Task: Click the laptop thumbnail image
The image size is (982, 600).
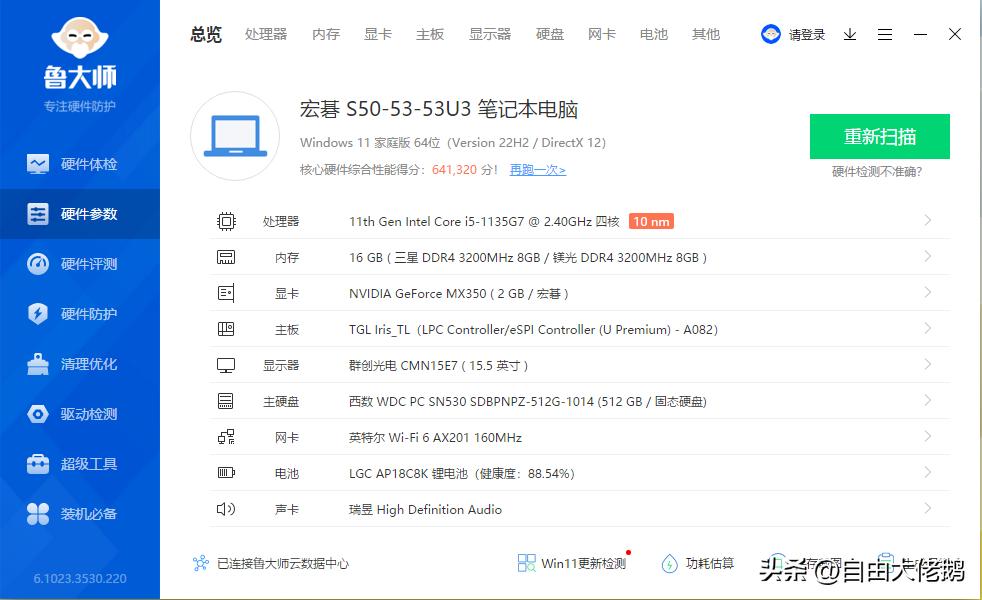Action: click(x=234, y=137)
